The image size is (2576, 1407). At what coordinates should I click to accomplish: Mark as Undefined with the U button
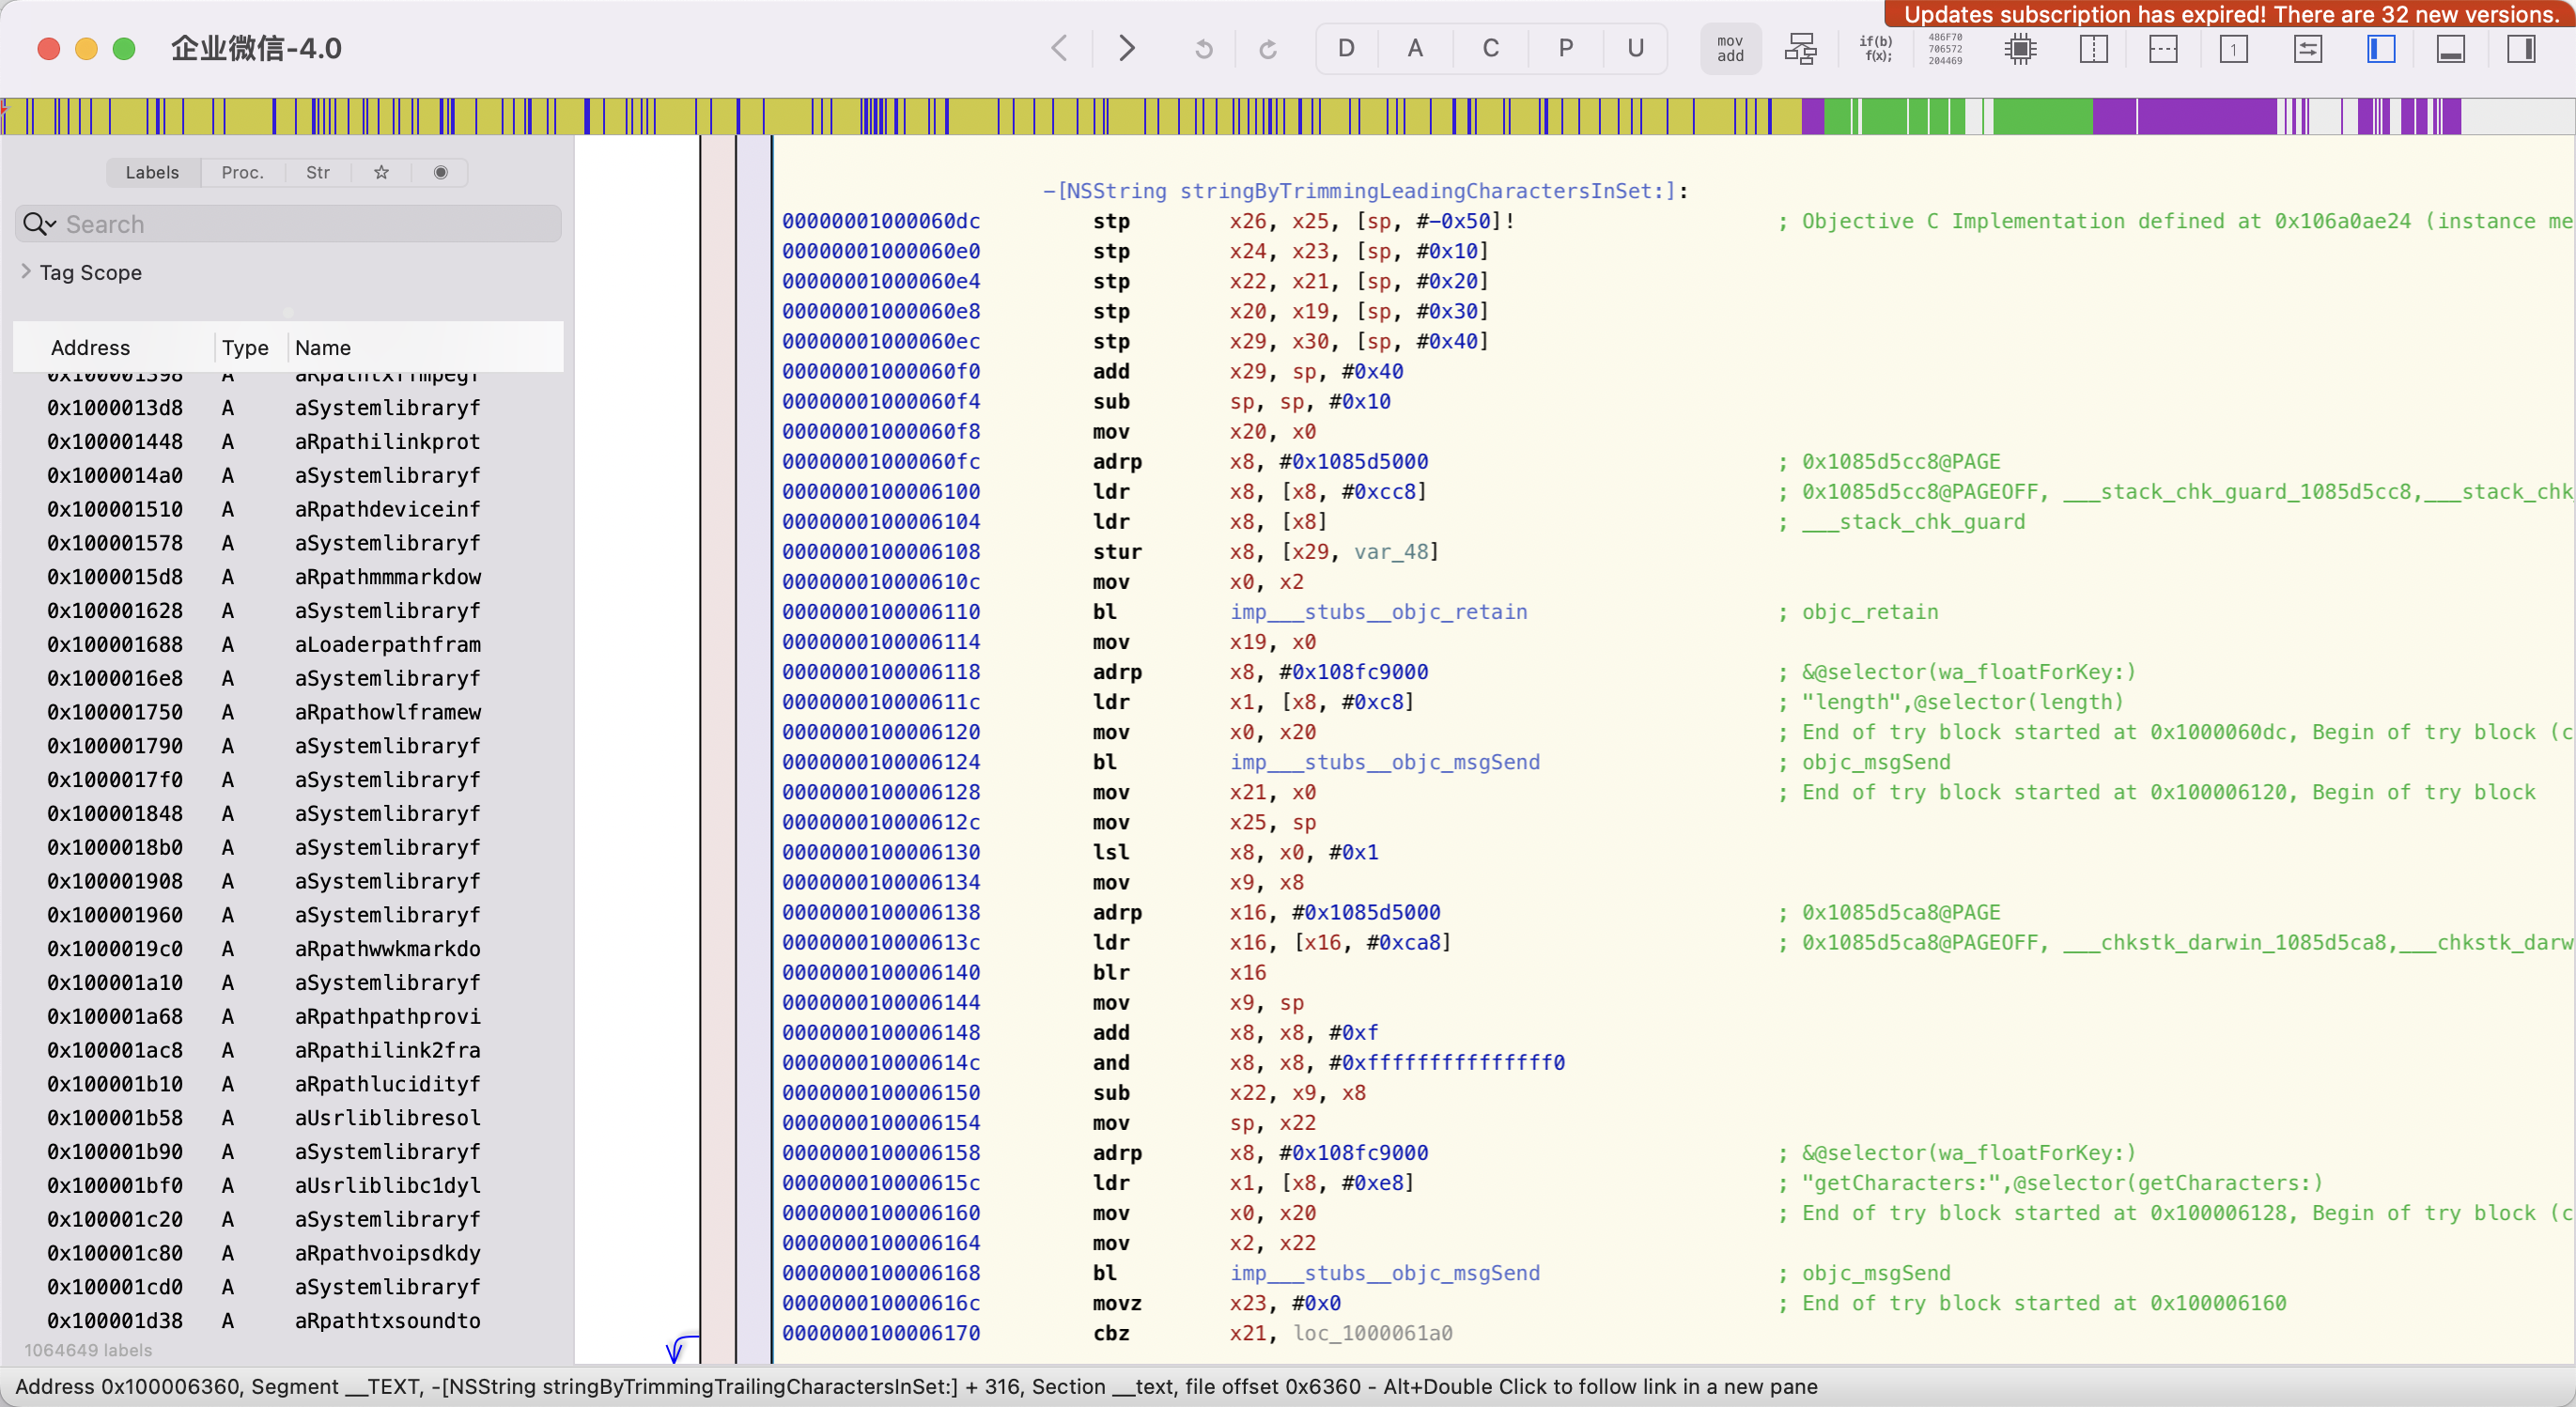[x=1636, y=48]
